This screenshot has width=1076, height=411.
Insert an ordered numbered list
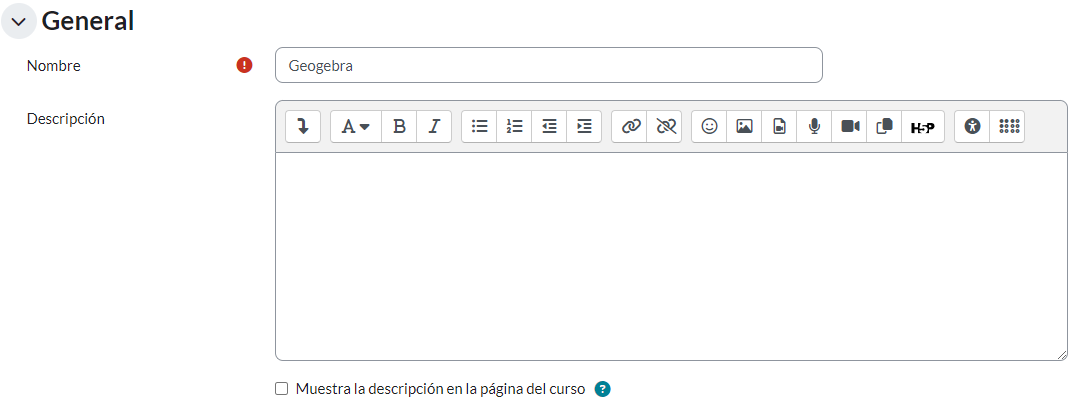514,127
